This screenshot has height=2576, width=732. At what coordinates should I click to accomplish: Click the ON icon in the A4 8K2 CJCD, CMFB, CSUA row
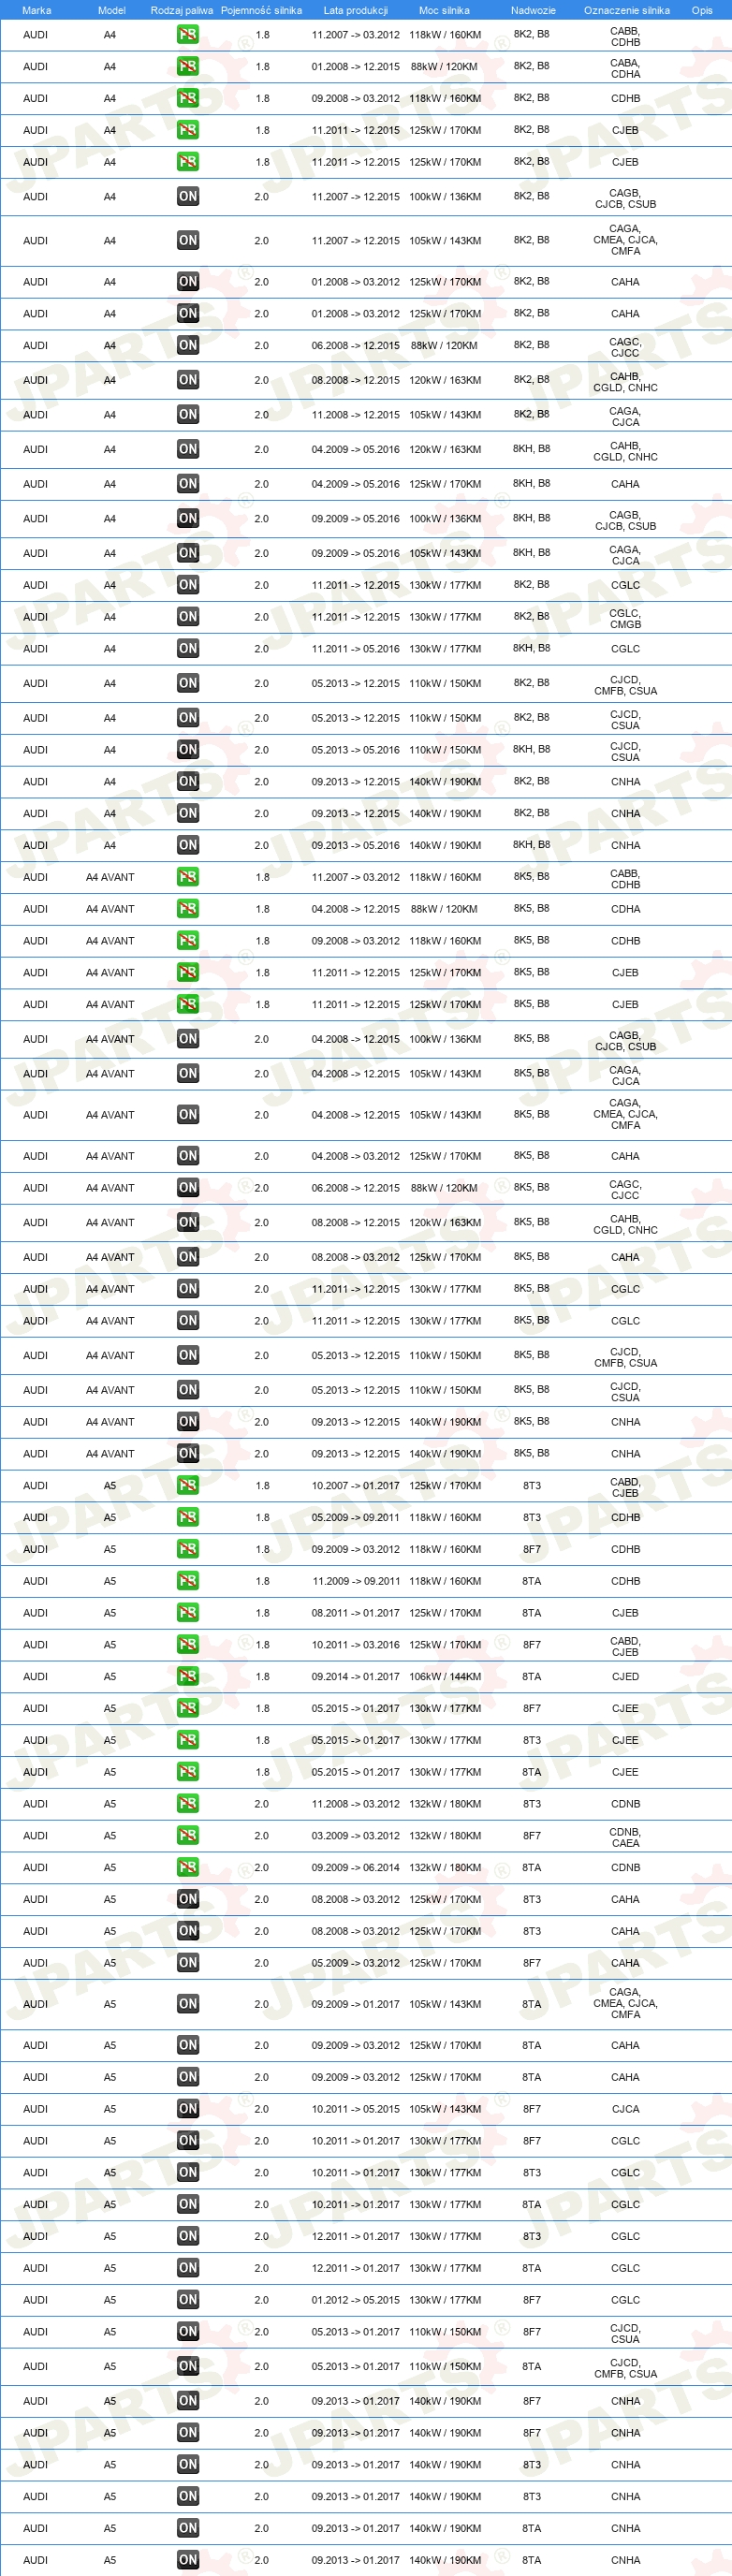[x=188, y=684]
